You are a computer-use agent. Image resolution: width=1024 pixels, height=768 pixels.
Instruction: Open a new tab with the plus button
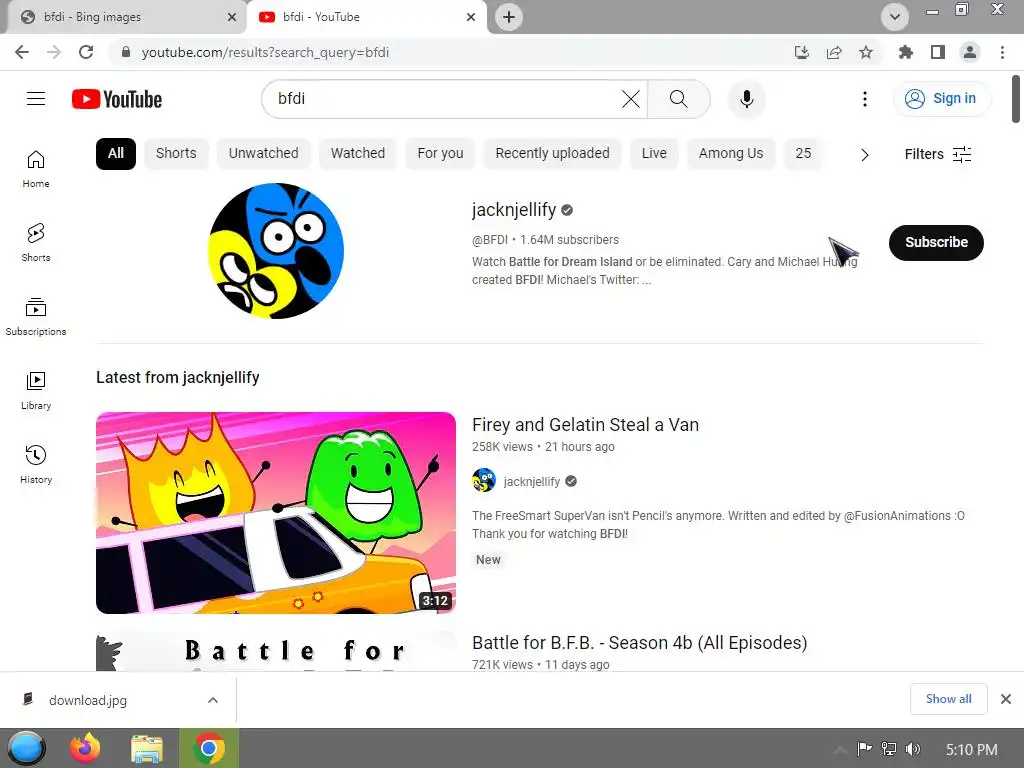click(509, 17)
